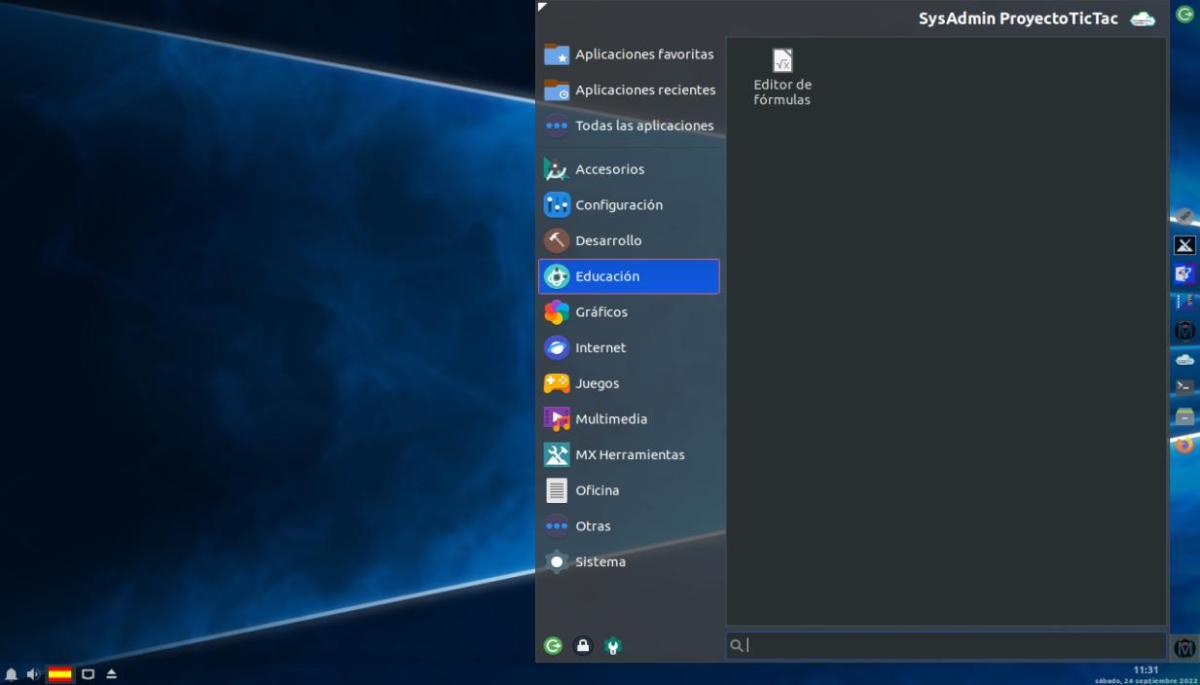Viewport: 1200px width, 685px height.
Task: Open the notifications bell icon
Action: (11, 674)
